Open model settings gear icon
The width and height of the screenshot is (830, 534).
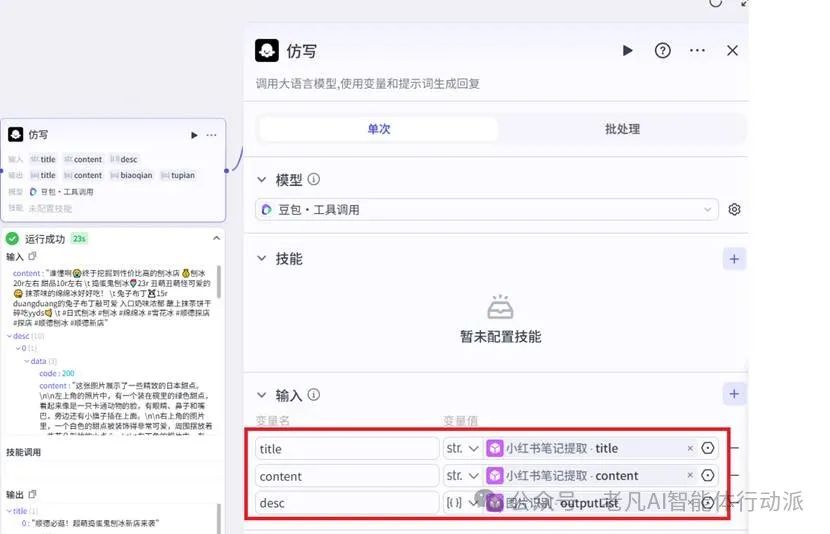coord(734,210)
